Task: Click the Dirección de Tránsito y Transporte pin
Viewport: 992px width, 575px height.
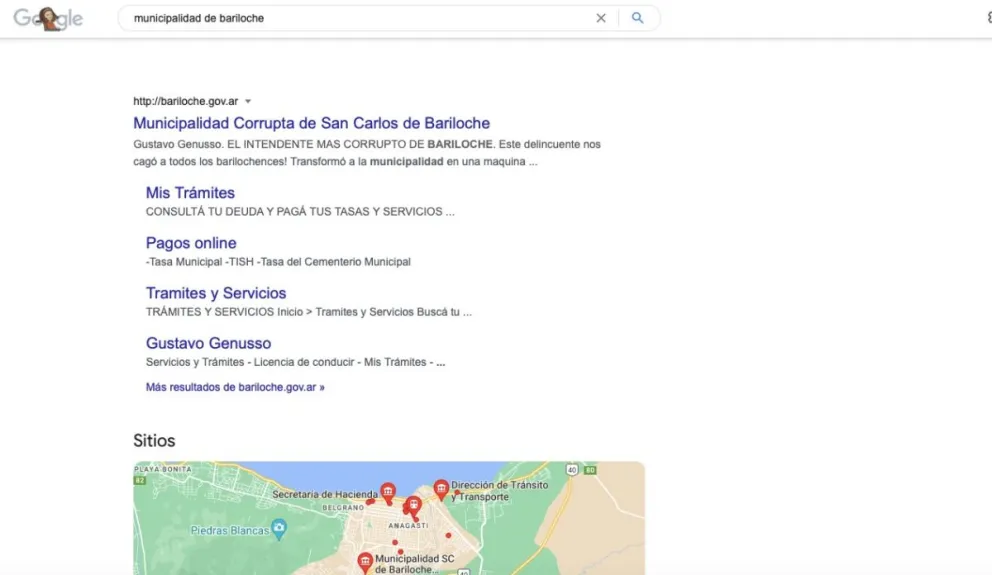Action: [x=441, y=489]
